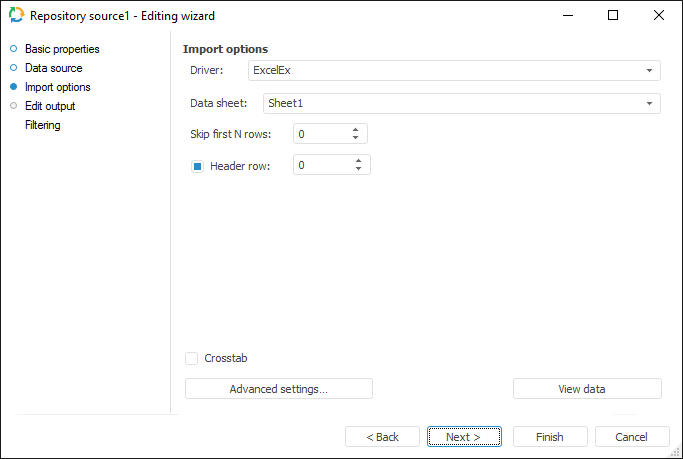Proceed with the Next button

click(x=464, y=437)
